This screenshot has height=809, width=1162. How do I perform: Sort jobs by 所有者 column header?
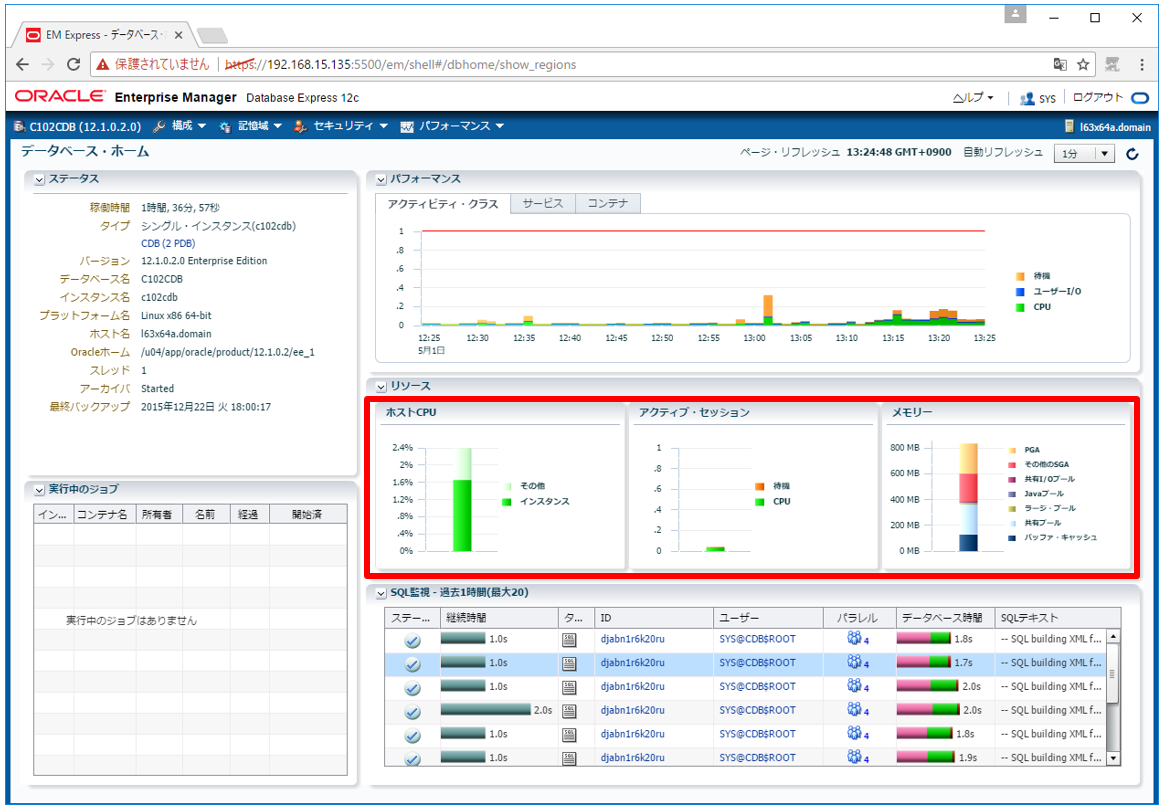(x=159, y=514)
